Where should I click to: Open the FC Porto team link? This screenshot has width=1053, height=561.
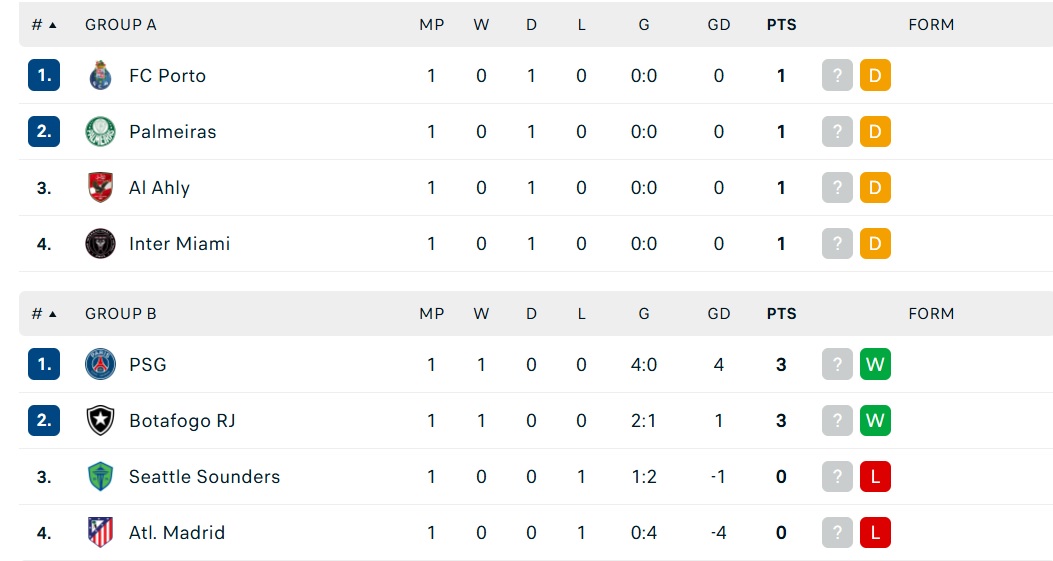point(167,75)
